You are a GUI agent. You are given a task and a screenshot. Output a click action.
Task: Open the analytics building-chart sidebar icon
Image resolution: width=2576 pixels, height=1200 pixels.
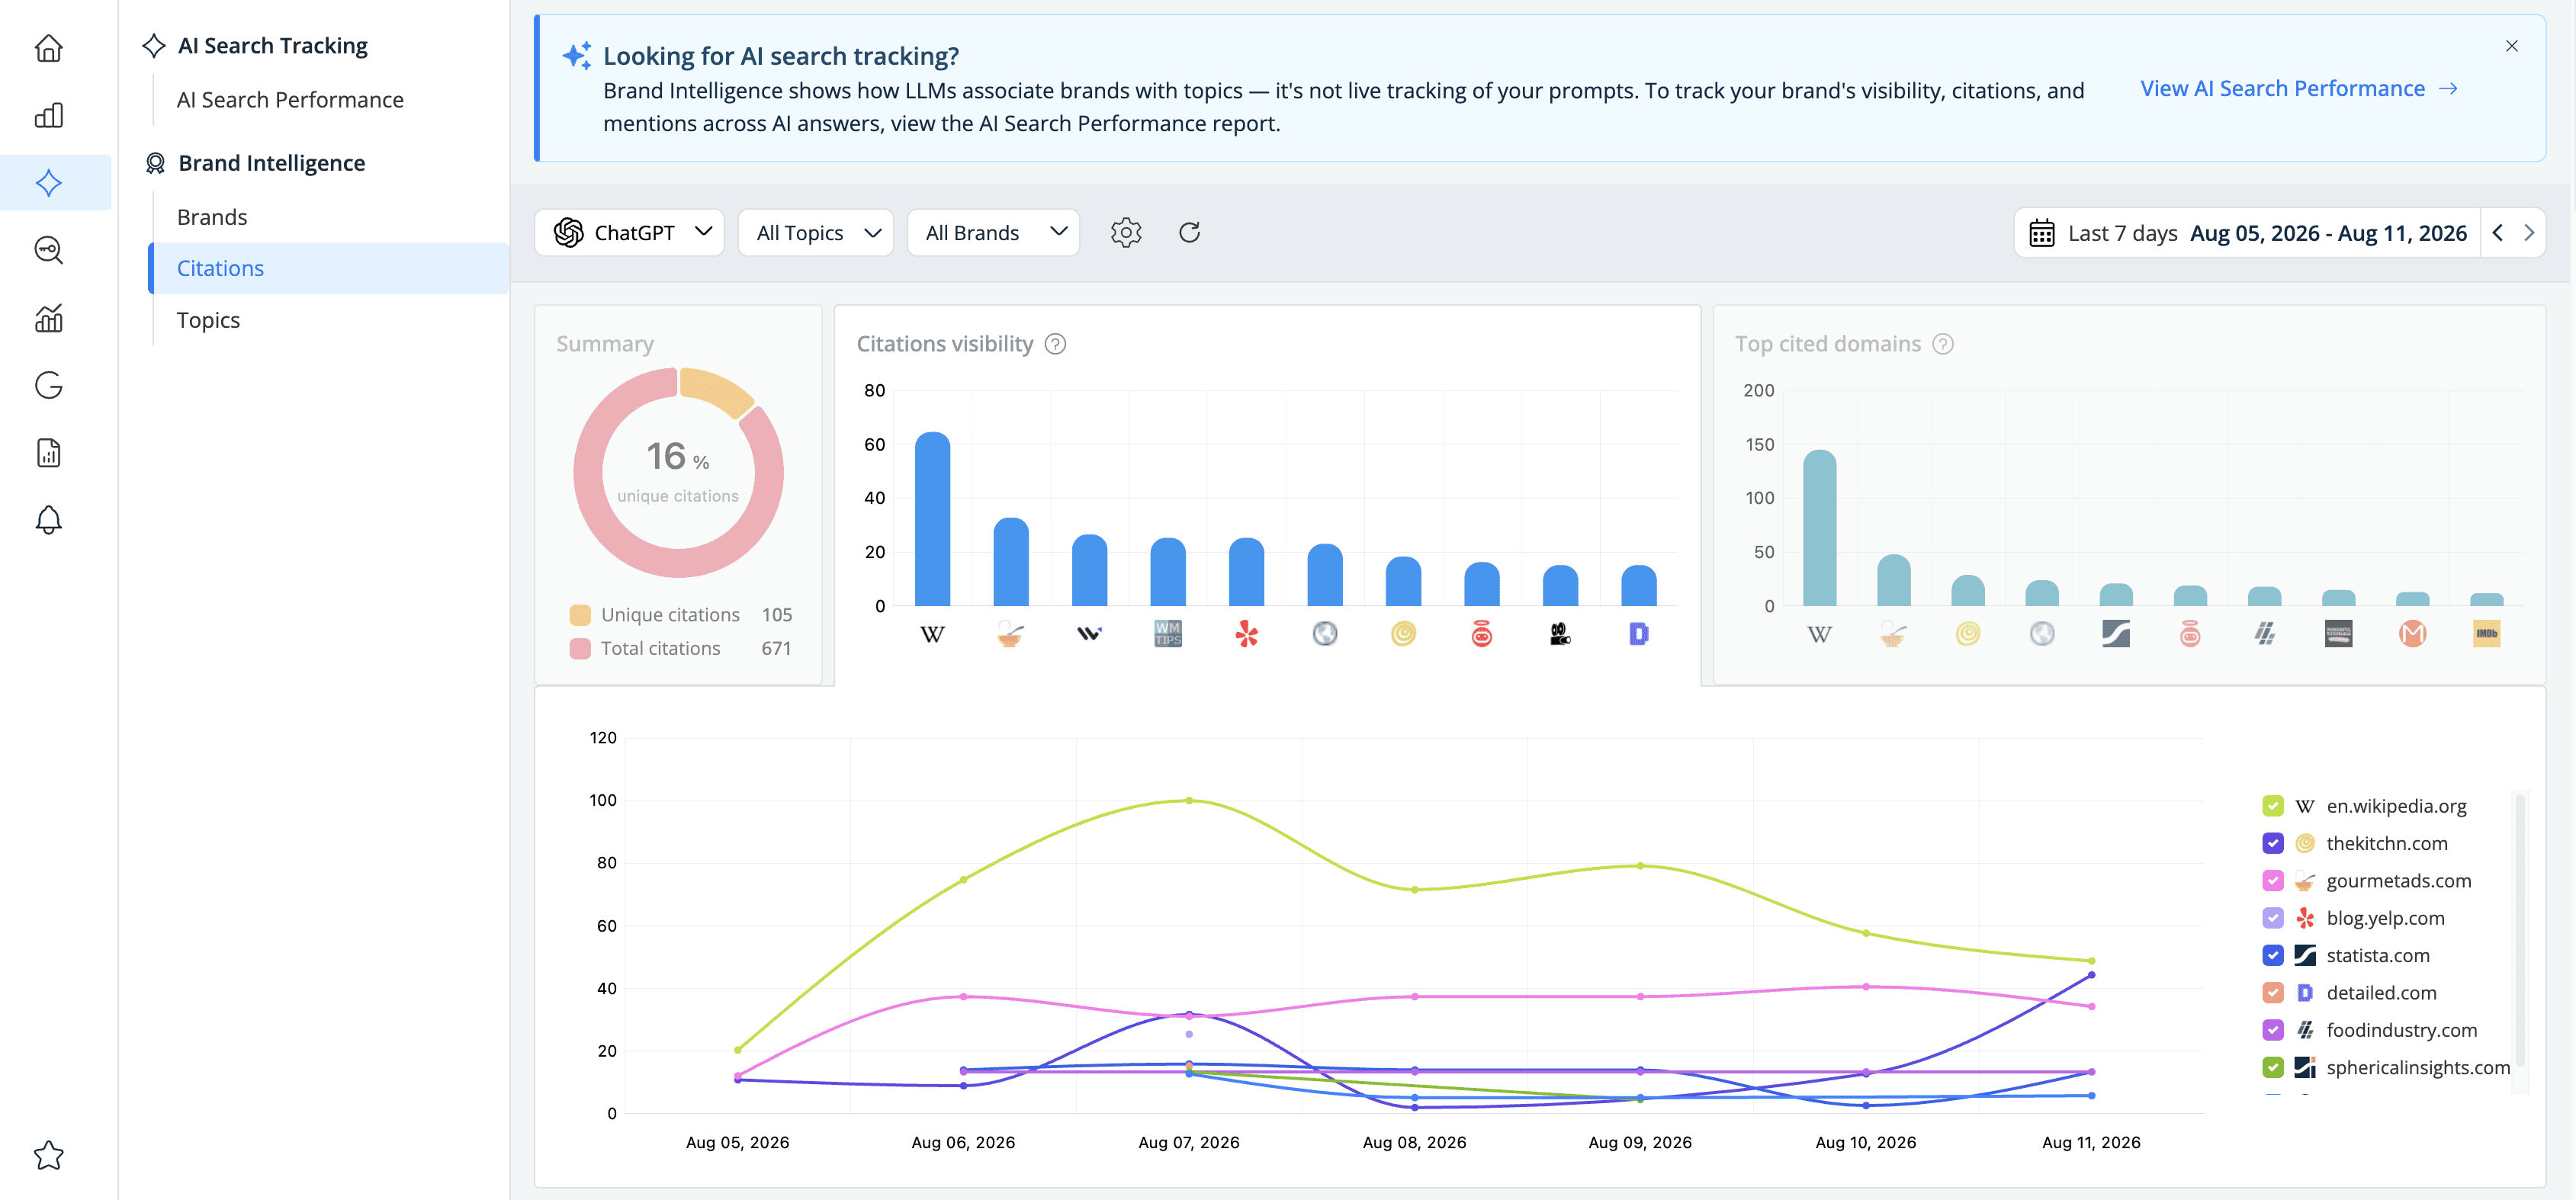click(48, 318)
